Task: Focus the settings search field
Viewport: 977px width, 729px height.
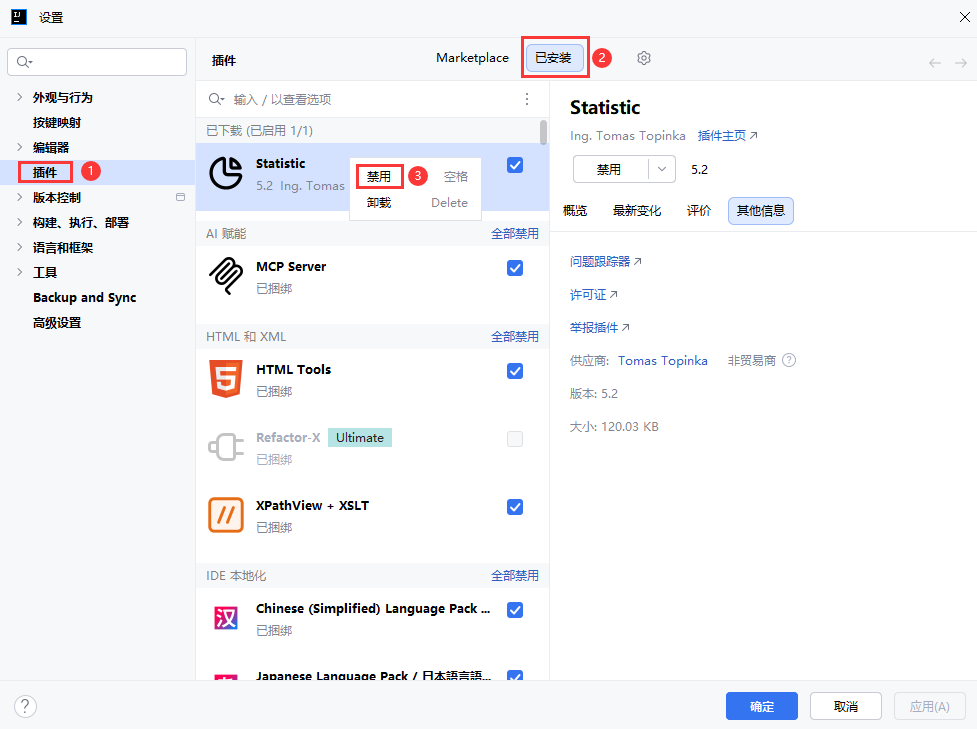Action: point(97,62)
